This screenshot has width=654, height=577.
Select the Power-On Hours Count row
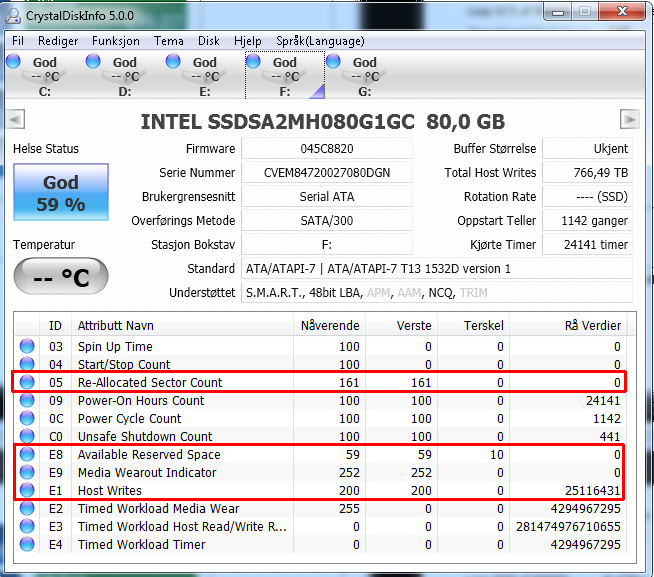pos(321,401)
